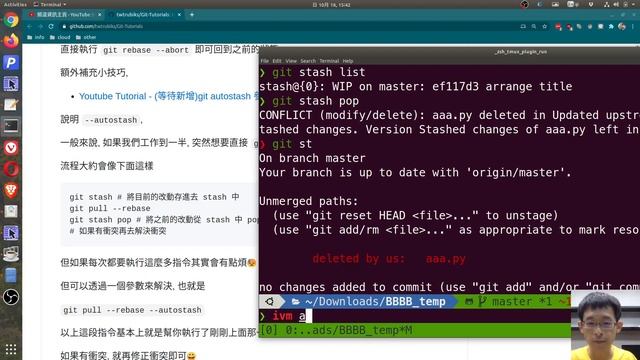Close the YouTube tab
This screenshot has height=360, width=640.
tap(99, 14)
